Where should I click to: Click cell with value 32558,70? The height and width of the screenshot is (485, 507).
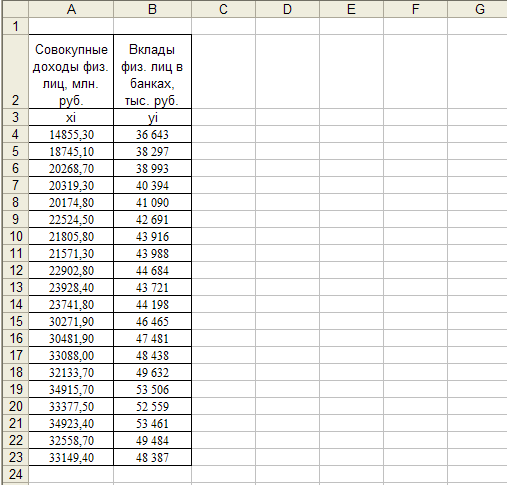click(71, 440)
